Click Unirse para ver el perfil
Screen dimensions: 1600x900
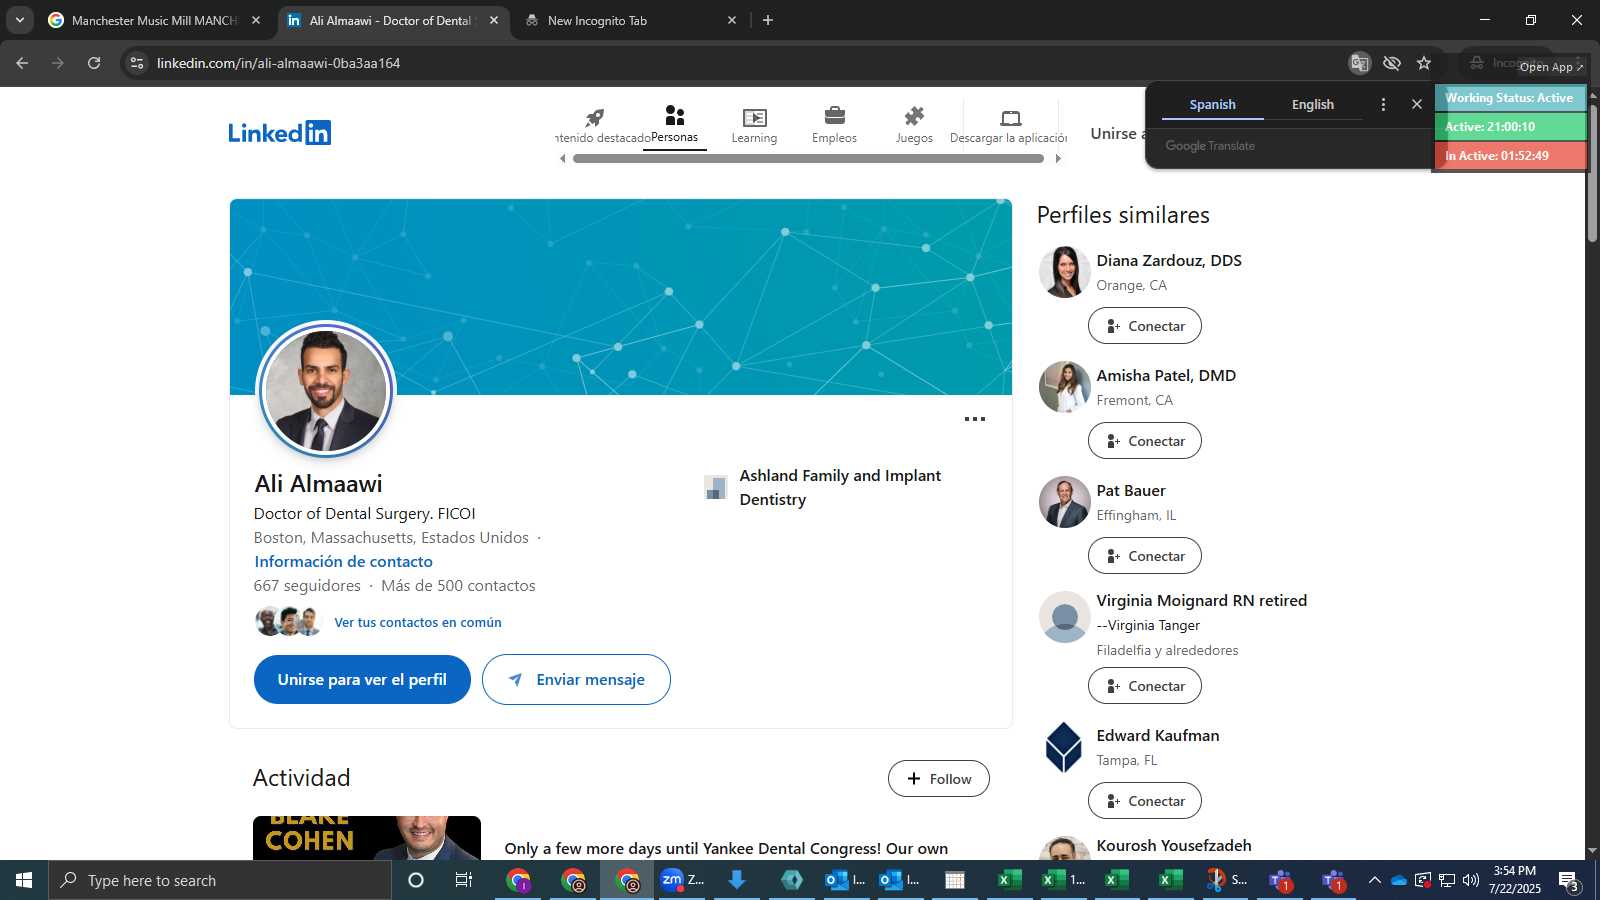[x=362, y=680]
